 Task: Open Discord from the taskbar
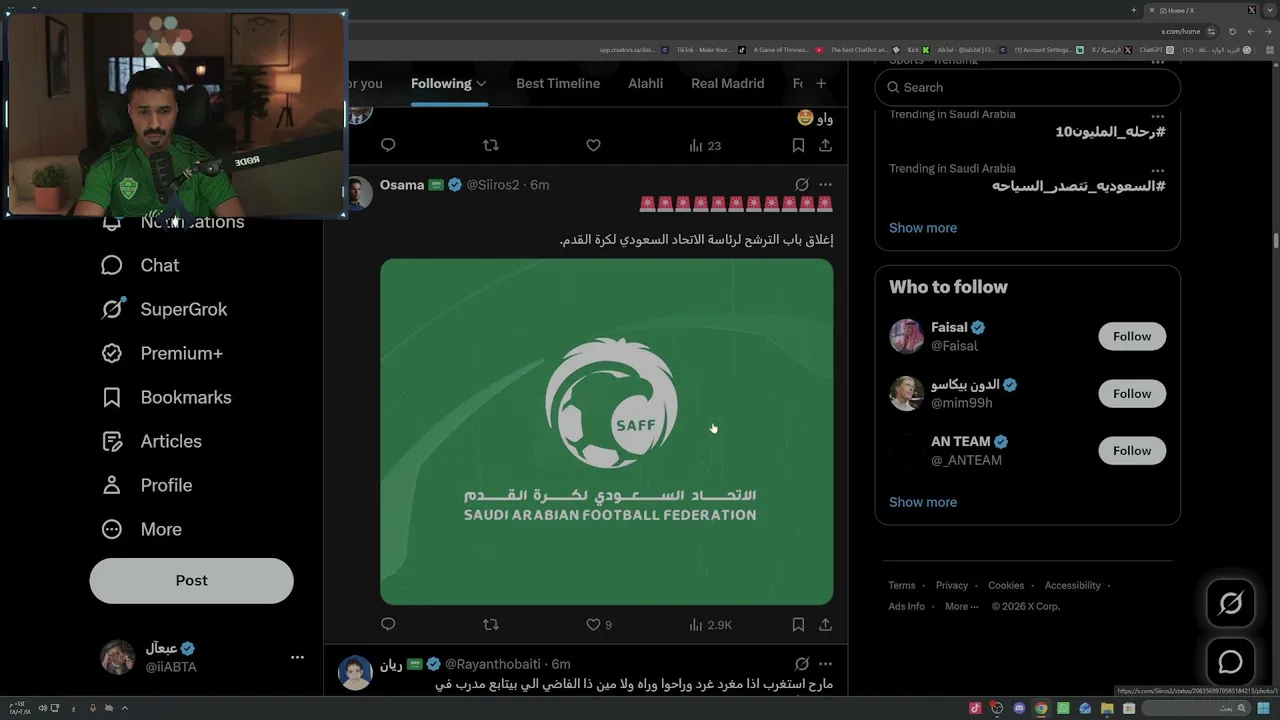click(1019, 708)
